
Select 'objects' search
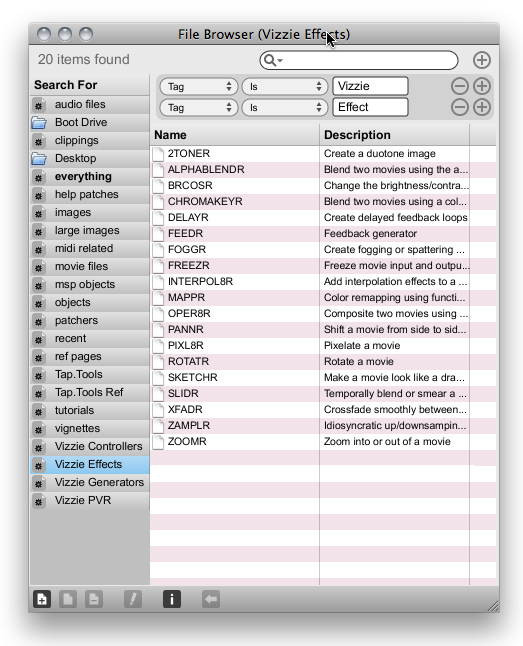coord(90,302)
